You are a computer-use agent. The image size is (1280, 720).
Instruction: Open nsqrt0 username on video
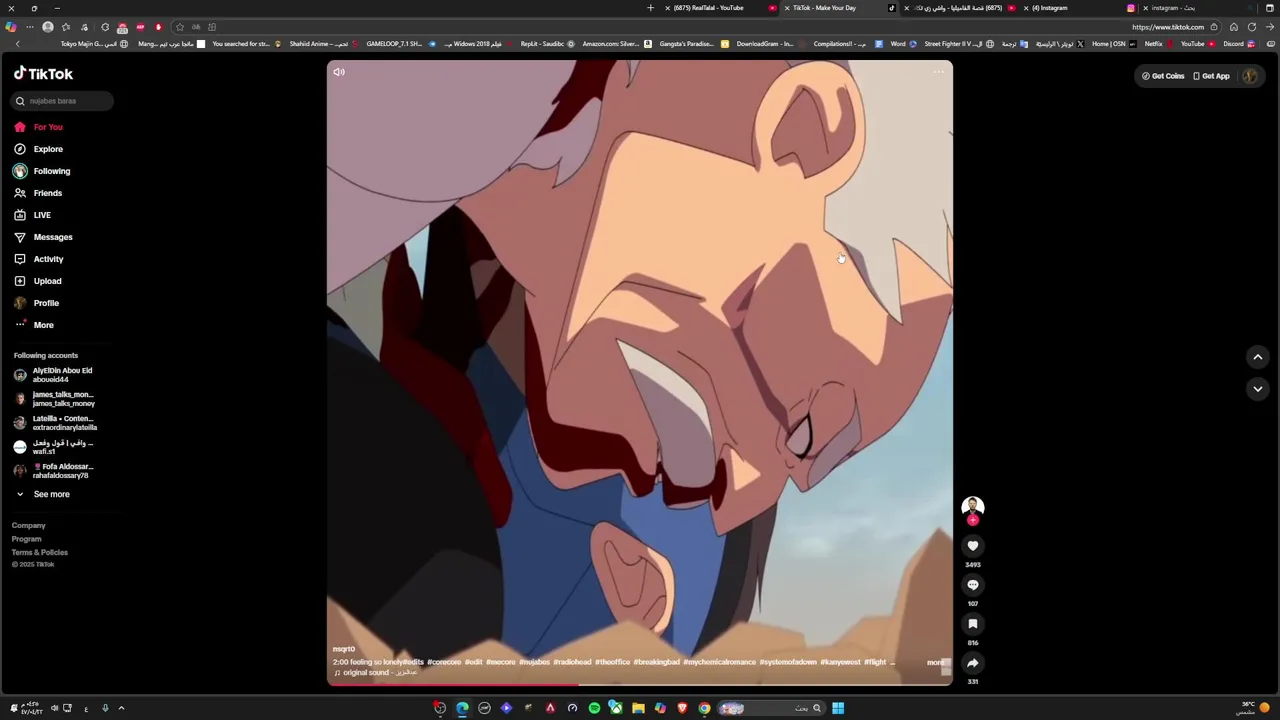(344, 649)
